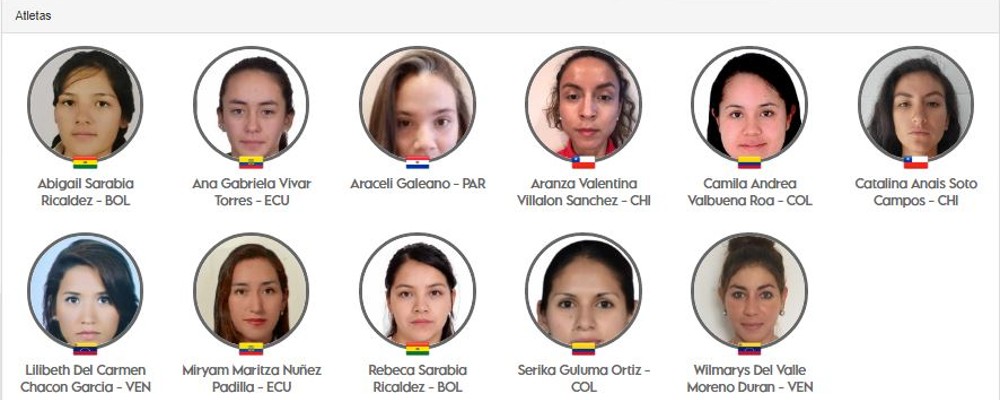Click the Bolivia flag under Abigail Sarabia
The width and height of the screenshot is (1000, 400).
[85, 163]
